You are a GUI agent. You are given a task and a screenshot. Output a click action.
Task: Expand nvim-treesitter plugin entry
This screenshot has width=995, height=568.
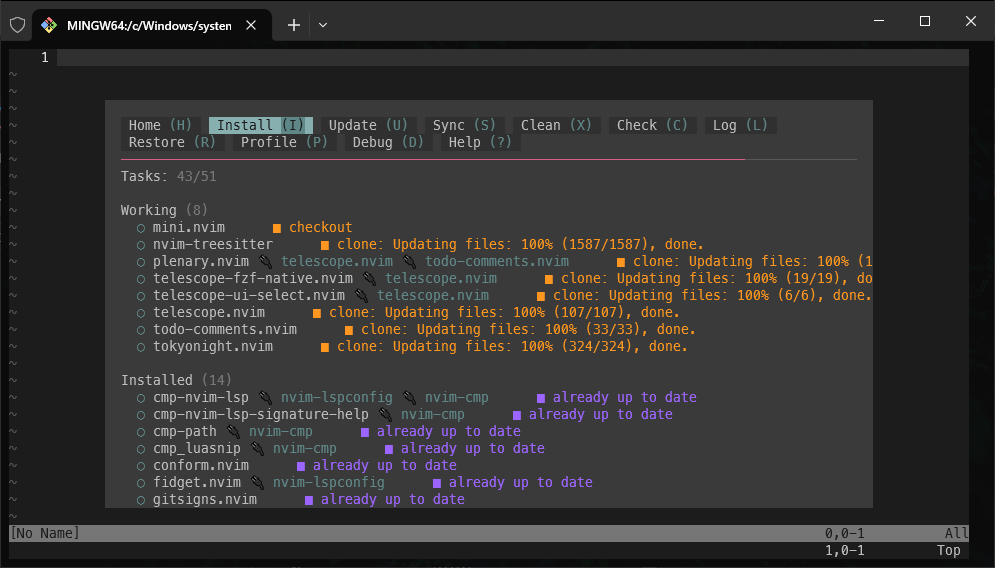click(213, 244)
